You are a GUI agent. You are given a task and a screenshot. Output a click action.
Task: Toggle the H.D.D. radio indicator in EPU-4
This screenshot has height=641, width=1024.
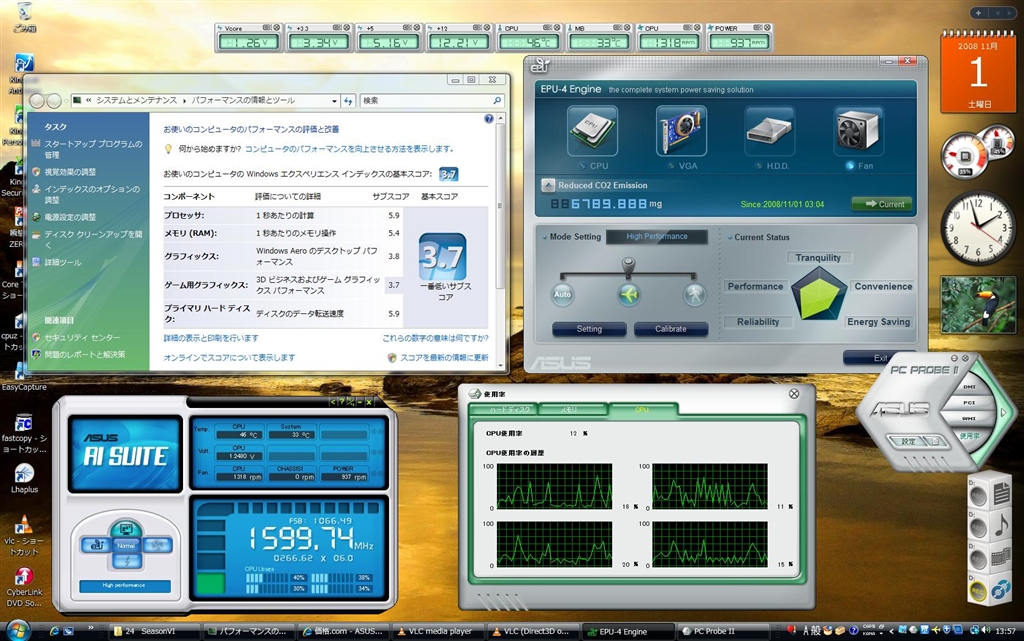[x=758, y=166]
